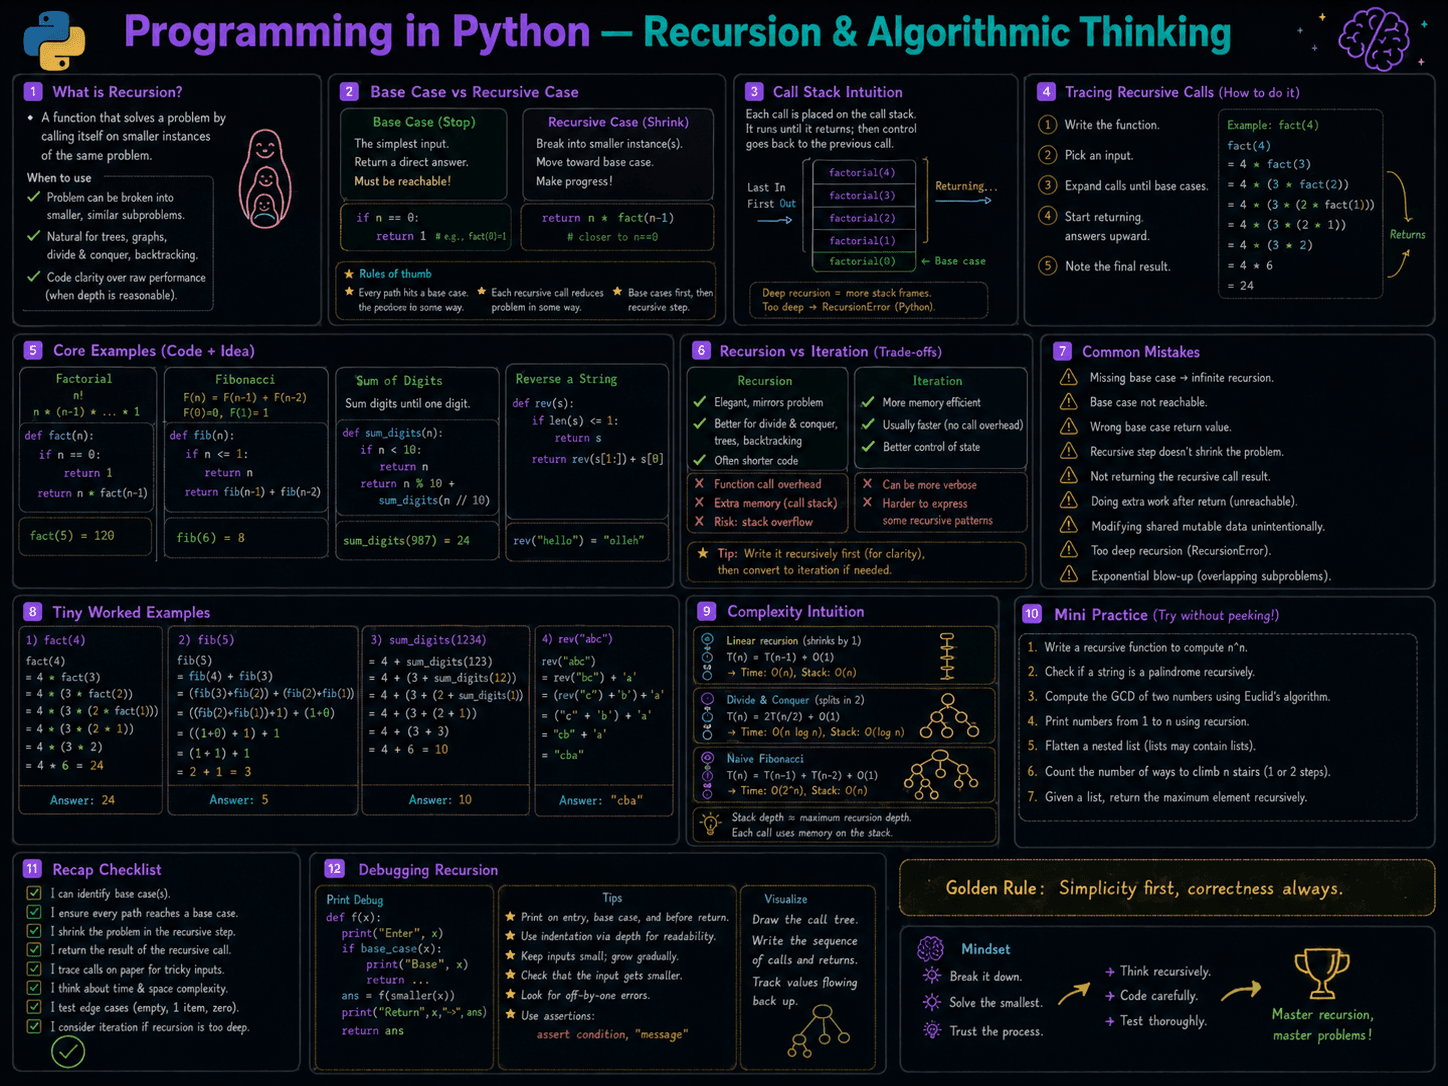Screen dimensions: 1448x1086
Task: Click the circled 5 beside Note the final result
Action: pos(1047,265)
